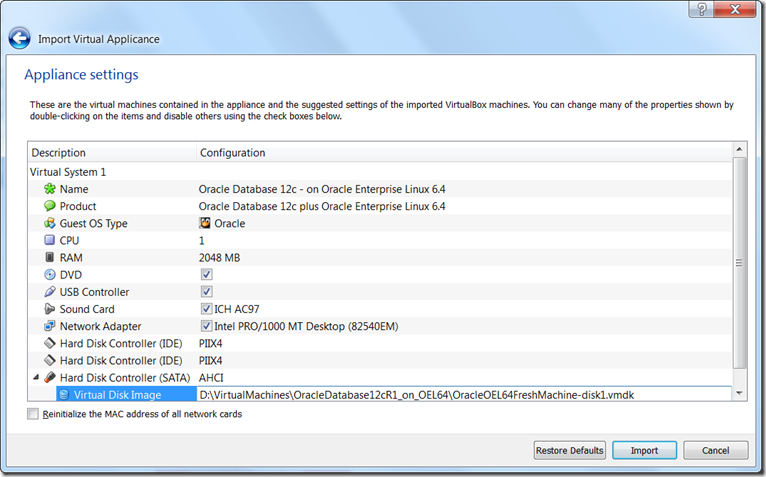
Task: Click the DVD disc icon
Action: 49,274
